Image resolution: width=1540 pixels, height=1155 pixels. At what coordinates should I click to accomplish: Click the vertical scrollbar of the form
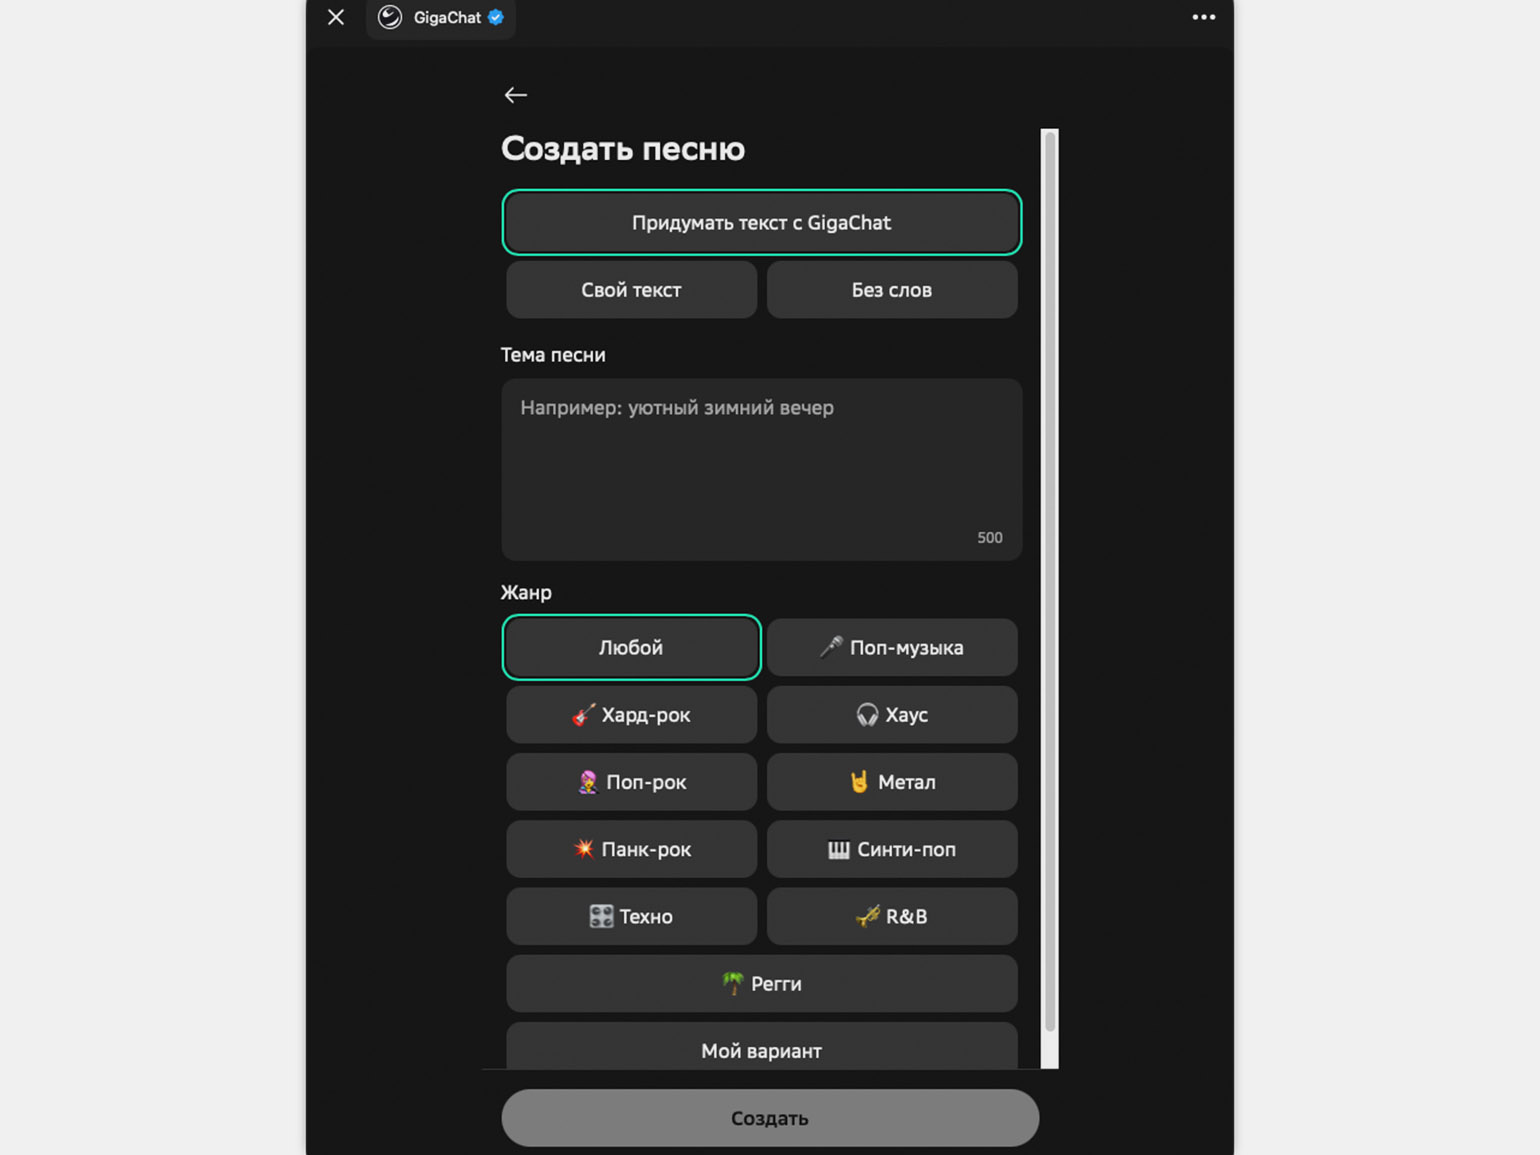[1049, 580]
